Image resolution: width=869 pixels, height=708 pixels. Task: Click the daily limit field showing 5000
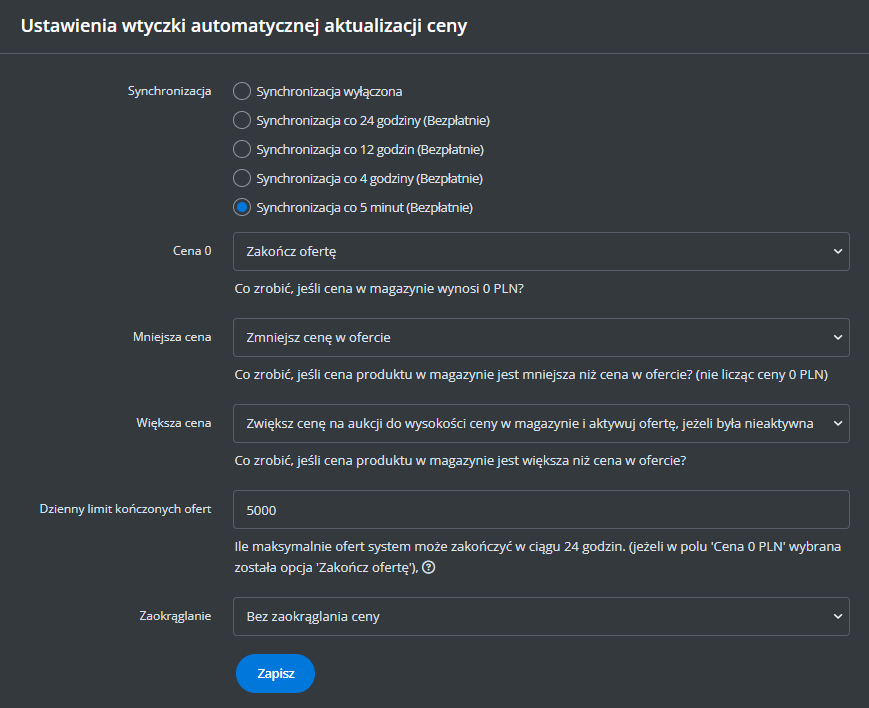tap(540, 510)
